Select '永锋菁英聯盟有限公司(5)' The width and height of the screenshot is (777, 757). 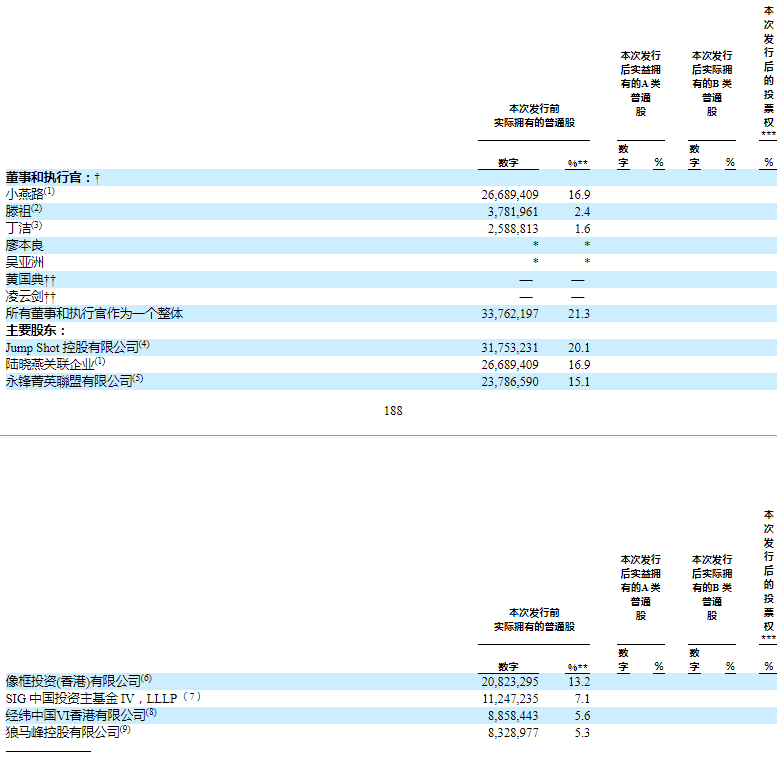pos(74,380)
